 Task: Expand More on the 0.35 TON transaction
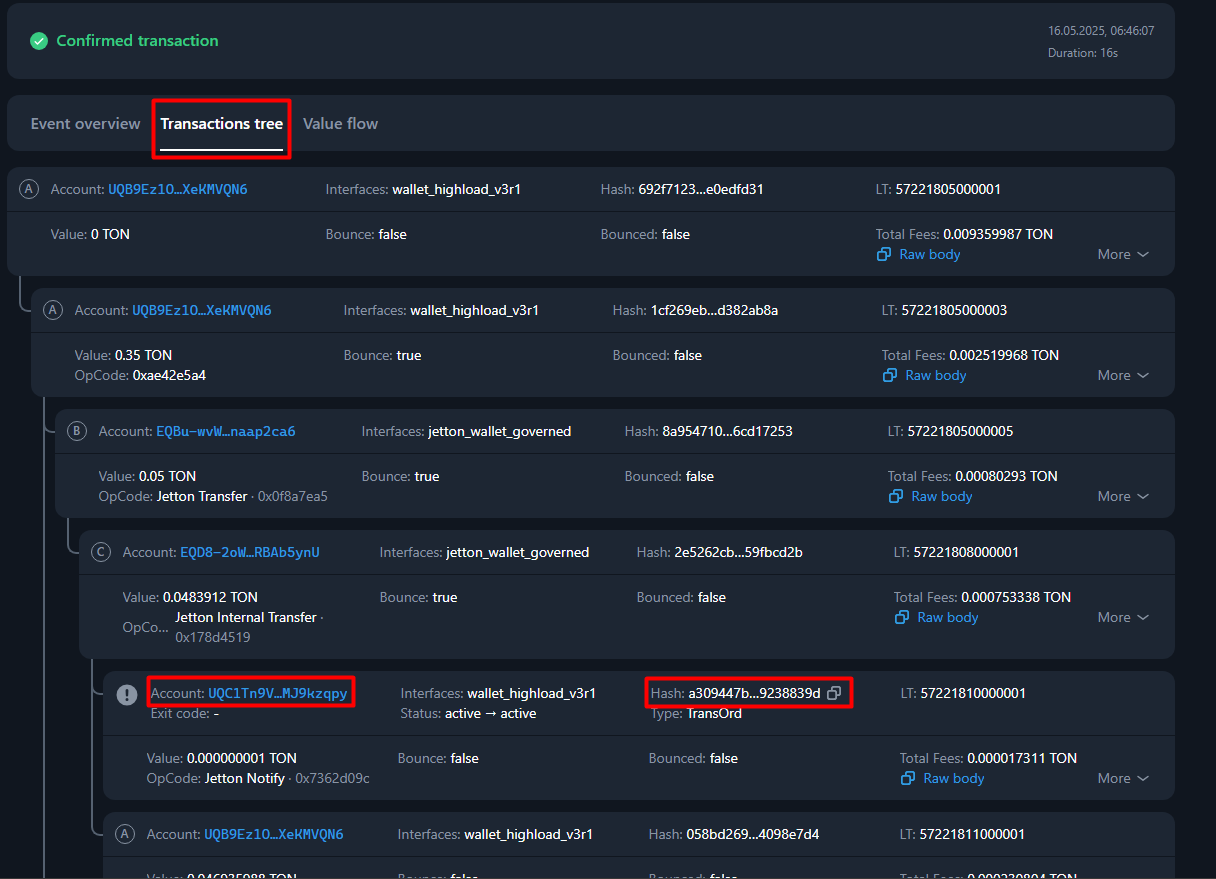1122,375
